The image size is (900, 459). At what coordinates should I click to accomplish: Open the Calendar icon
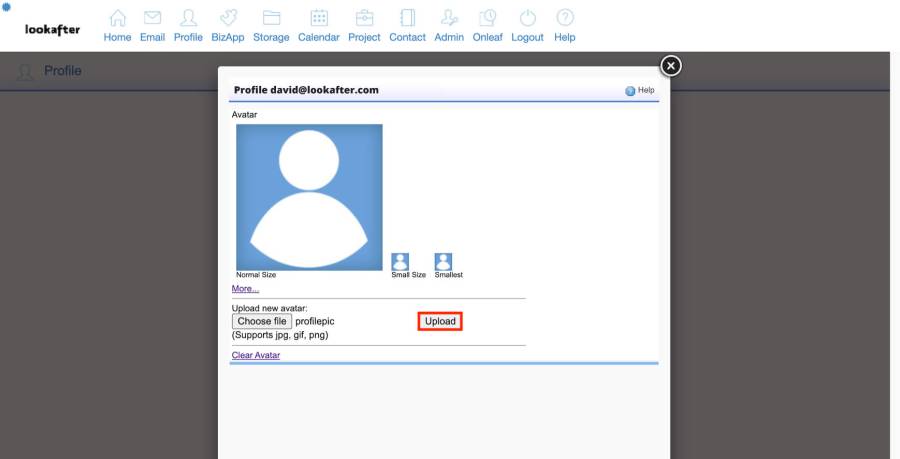pyautogui.click(x=318, y=19)
